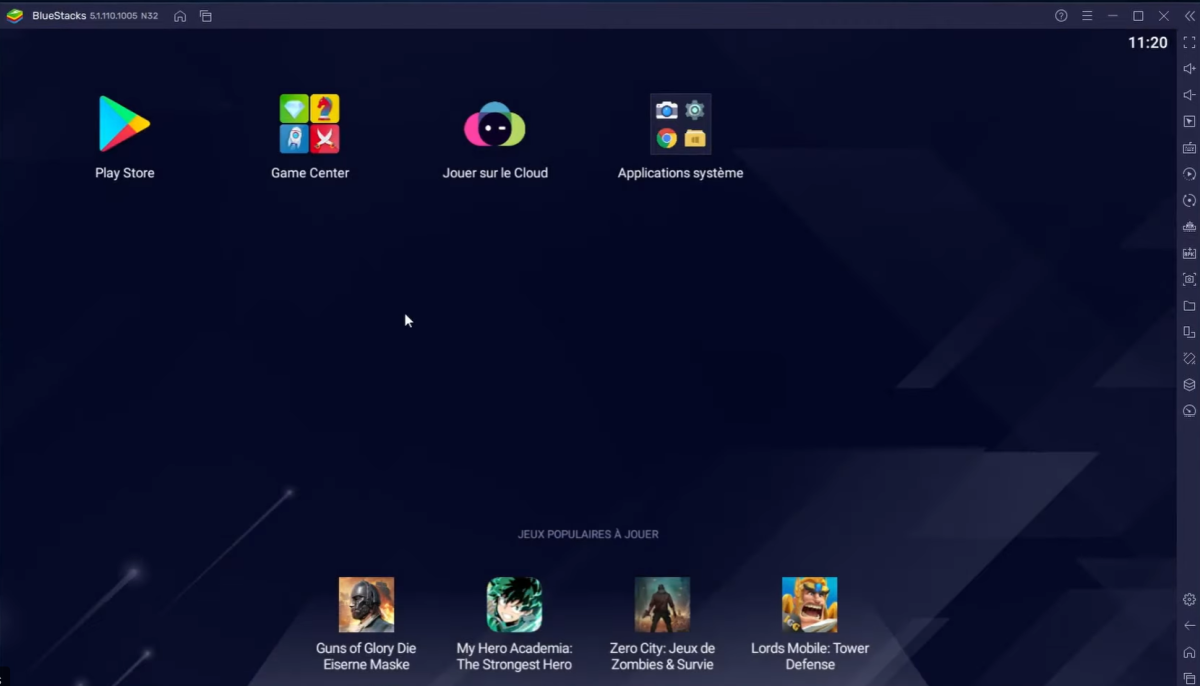This screenshot has width=1200, height=686.
Task: Open the Multi-instance manager icon
Action: [1189, 332]
